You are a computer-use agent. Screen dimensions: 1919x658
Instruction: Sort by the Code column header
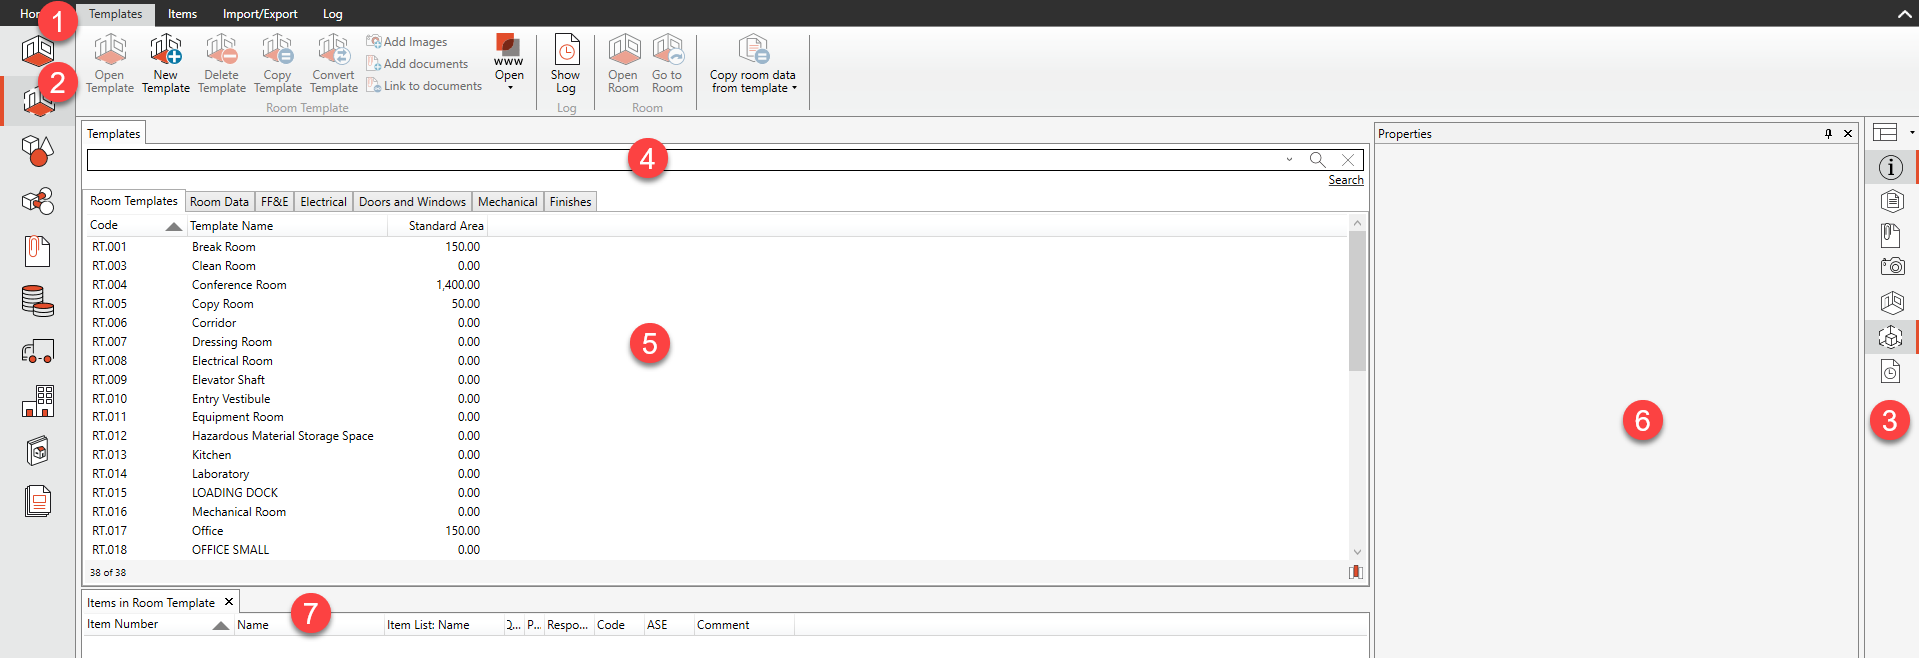tap(125, 226)
